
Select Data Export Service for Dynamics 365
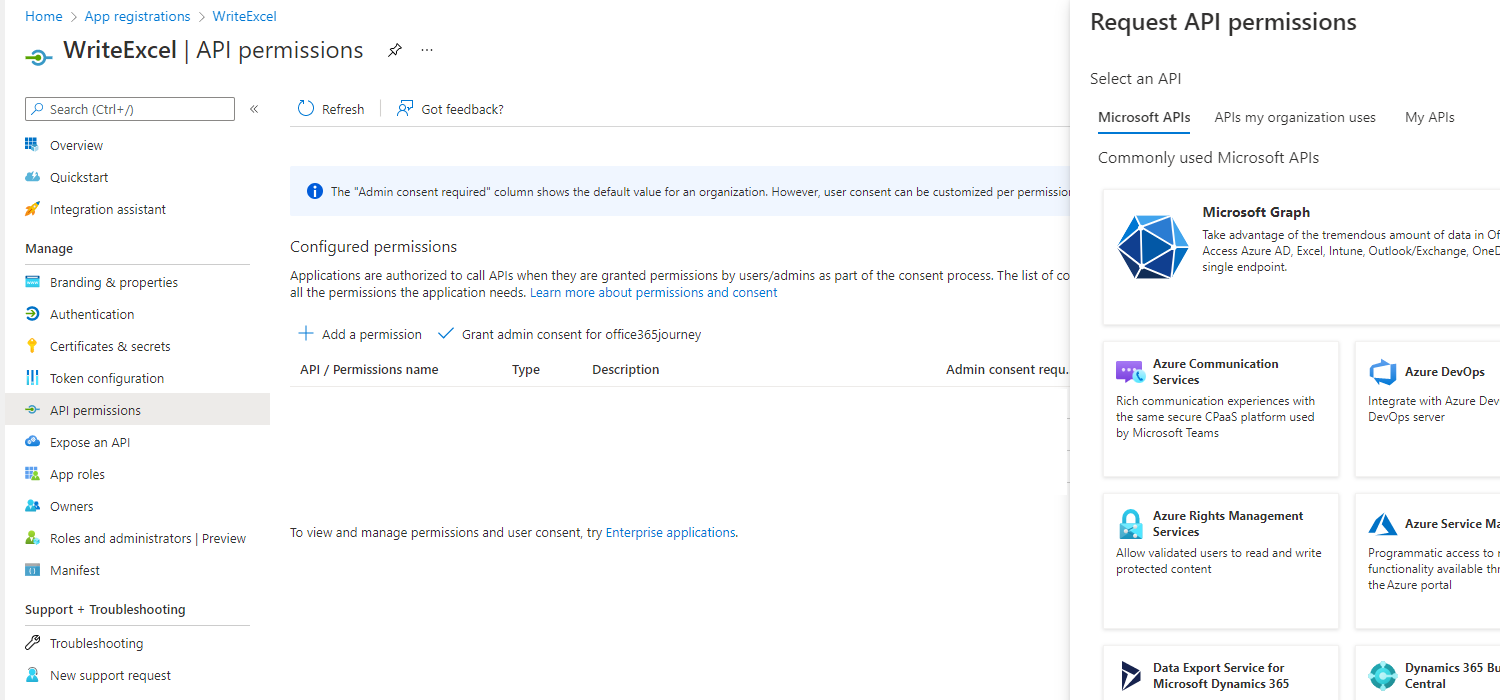(1221, 672)
